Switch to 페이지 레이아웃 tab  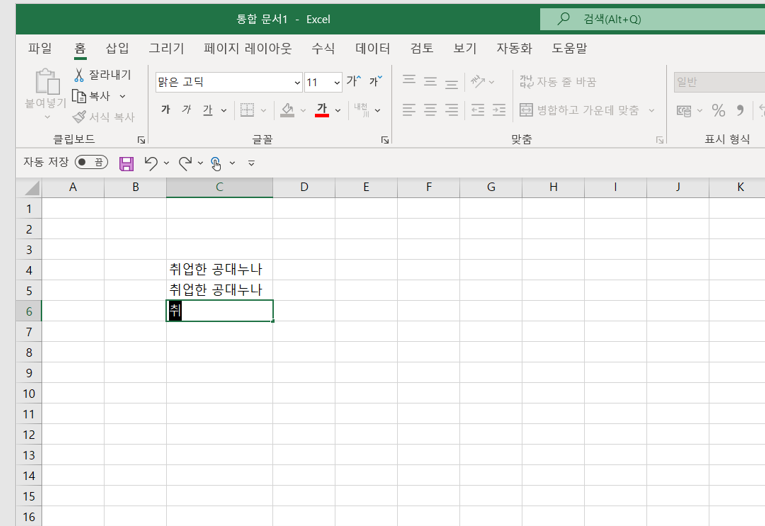[x=247, y=48]
